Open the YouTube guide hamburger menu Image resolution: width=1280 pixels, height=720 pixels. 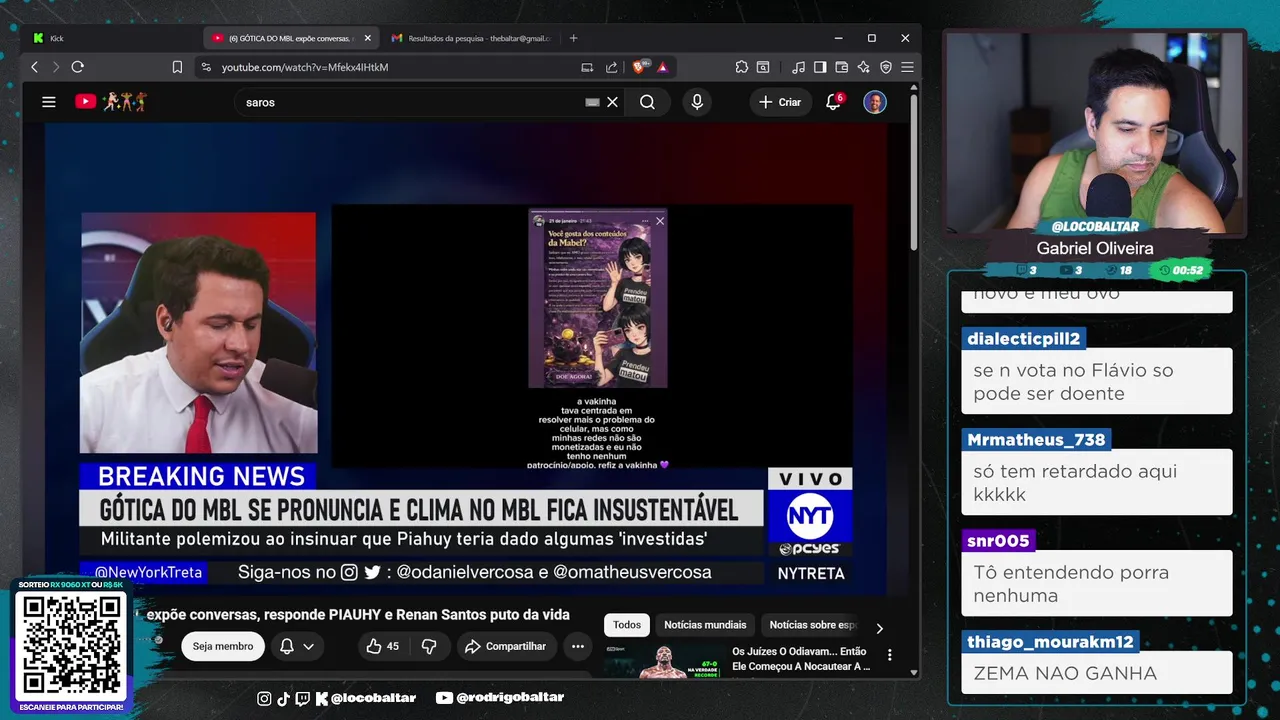click(x=48, y=102)
